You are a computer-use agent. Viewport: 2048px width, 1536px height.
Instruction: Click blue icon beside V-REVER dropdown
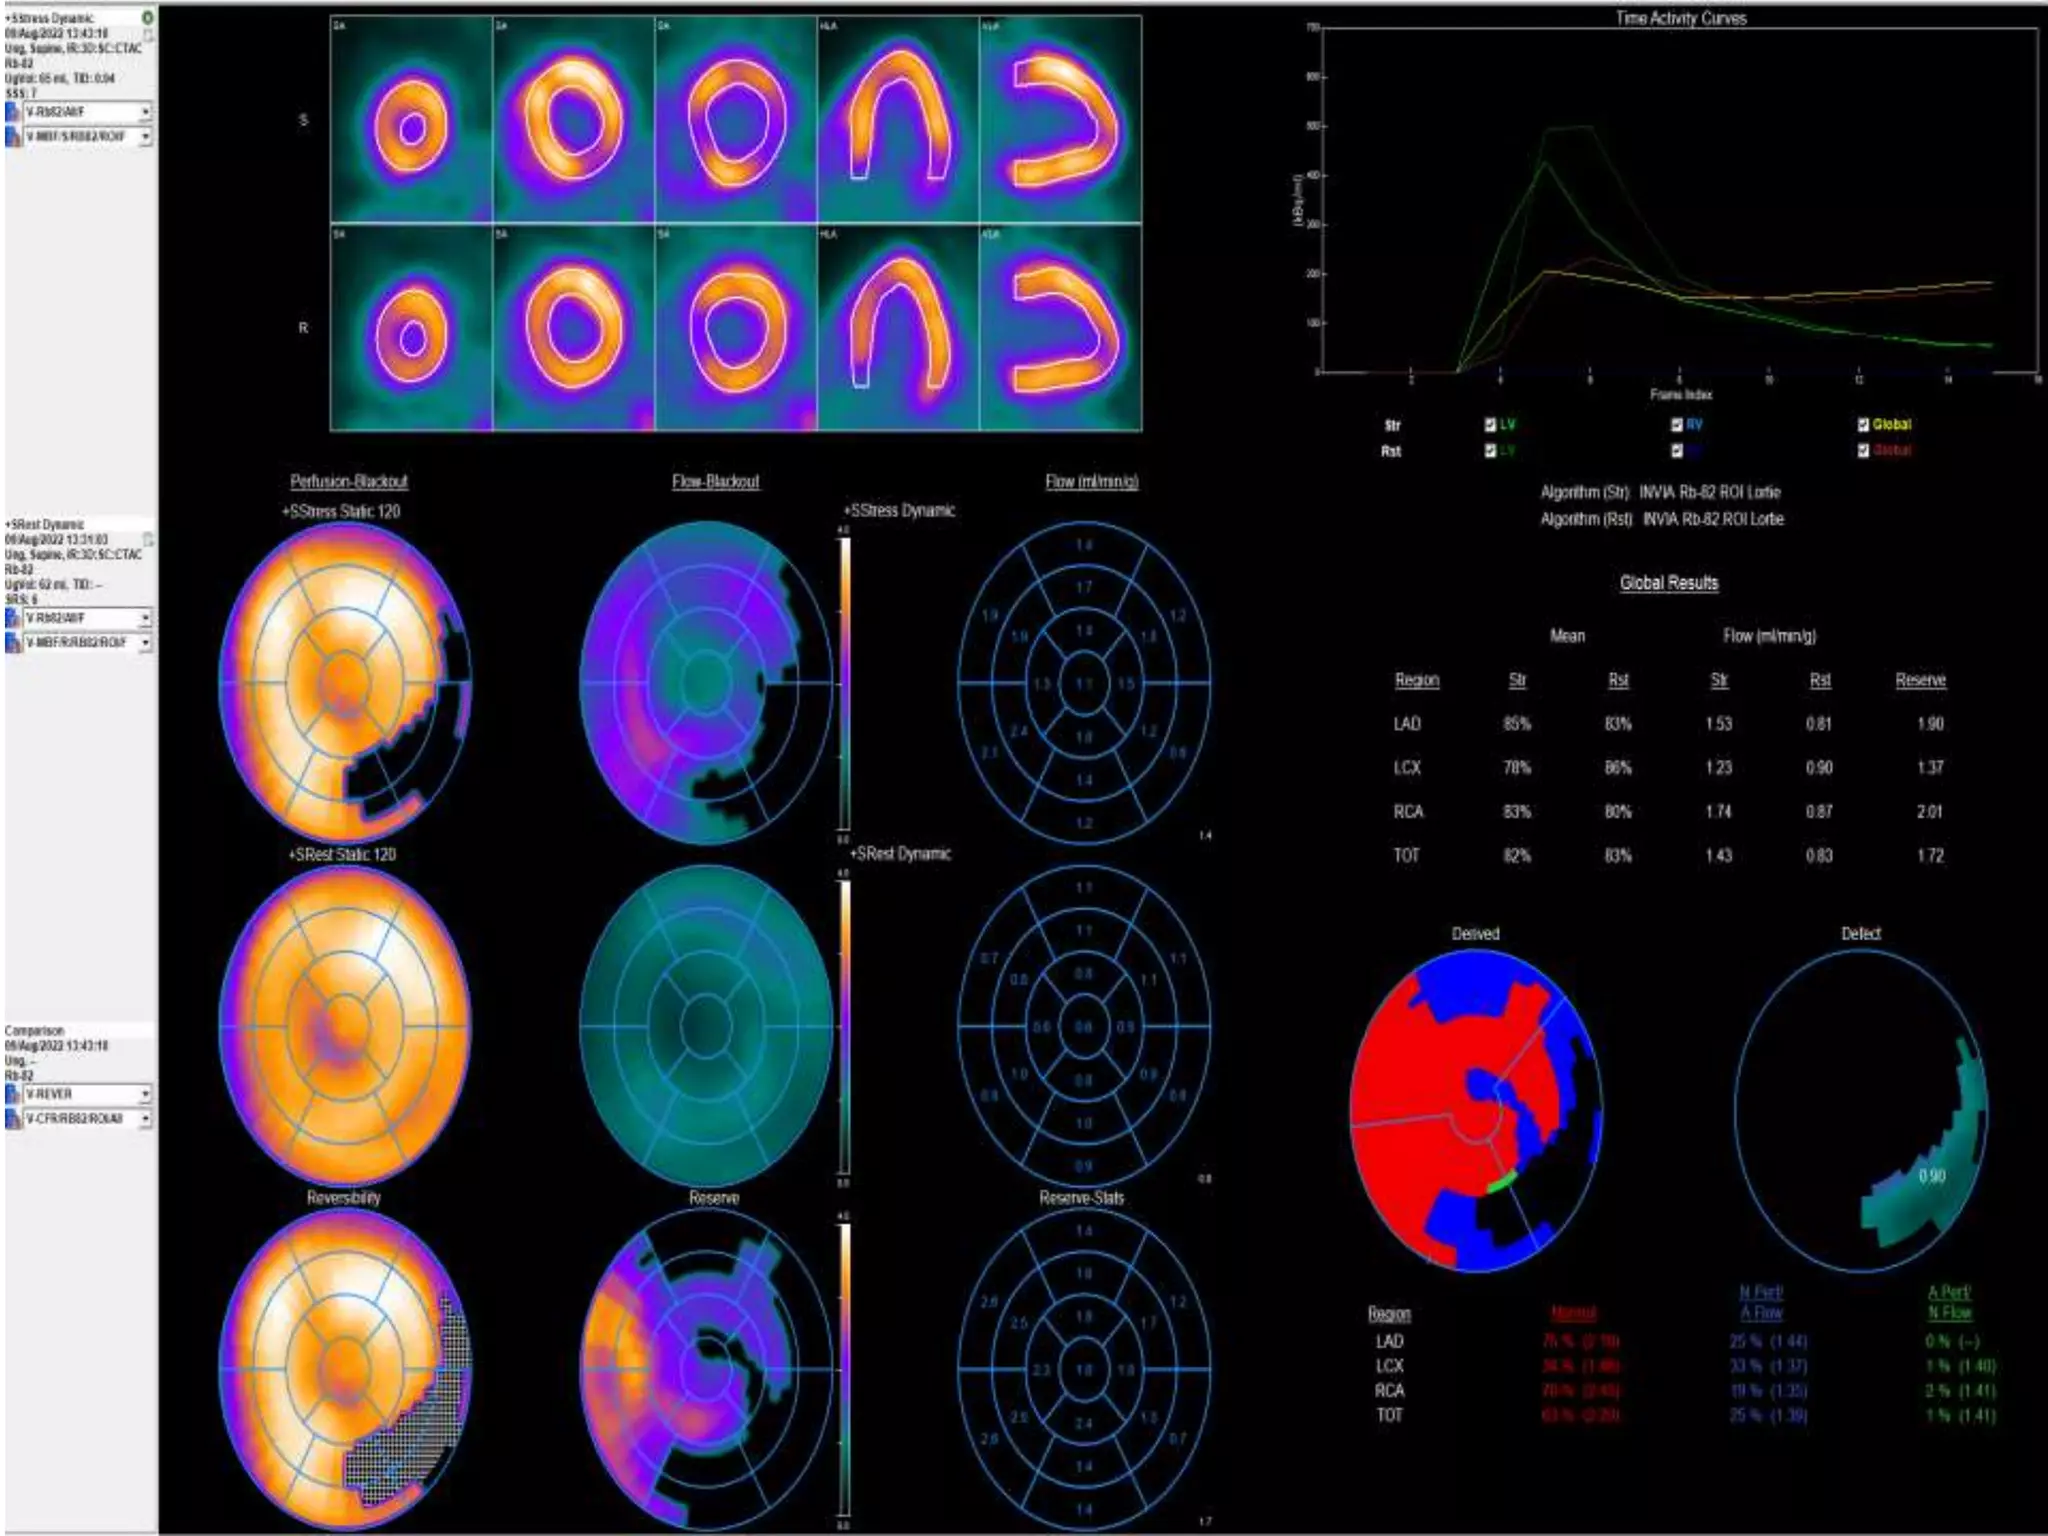pyautogui.click(x=13, y=1094)
